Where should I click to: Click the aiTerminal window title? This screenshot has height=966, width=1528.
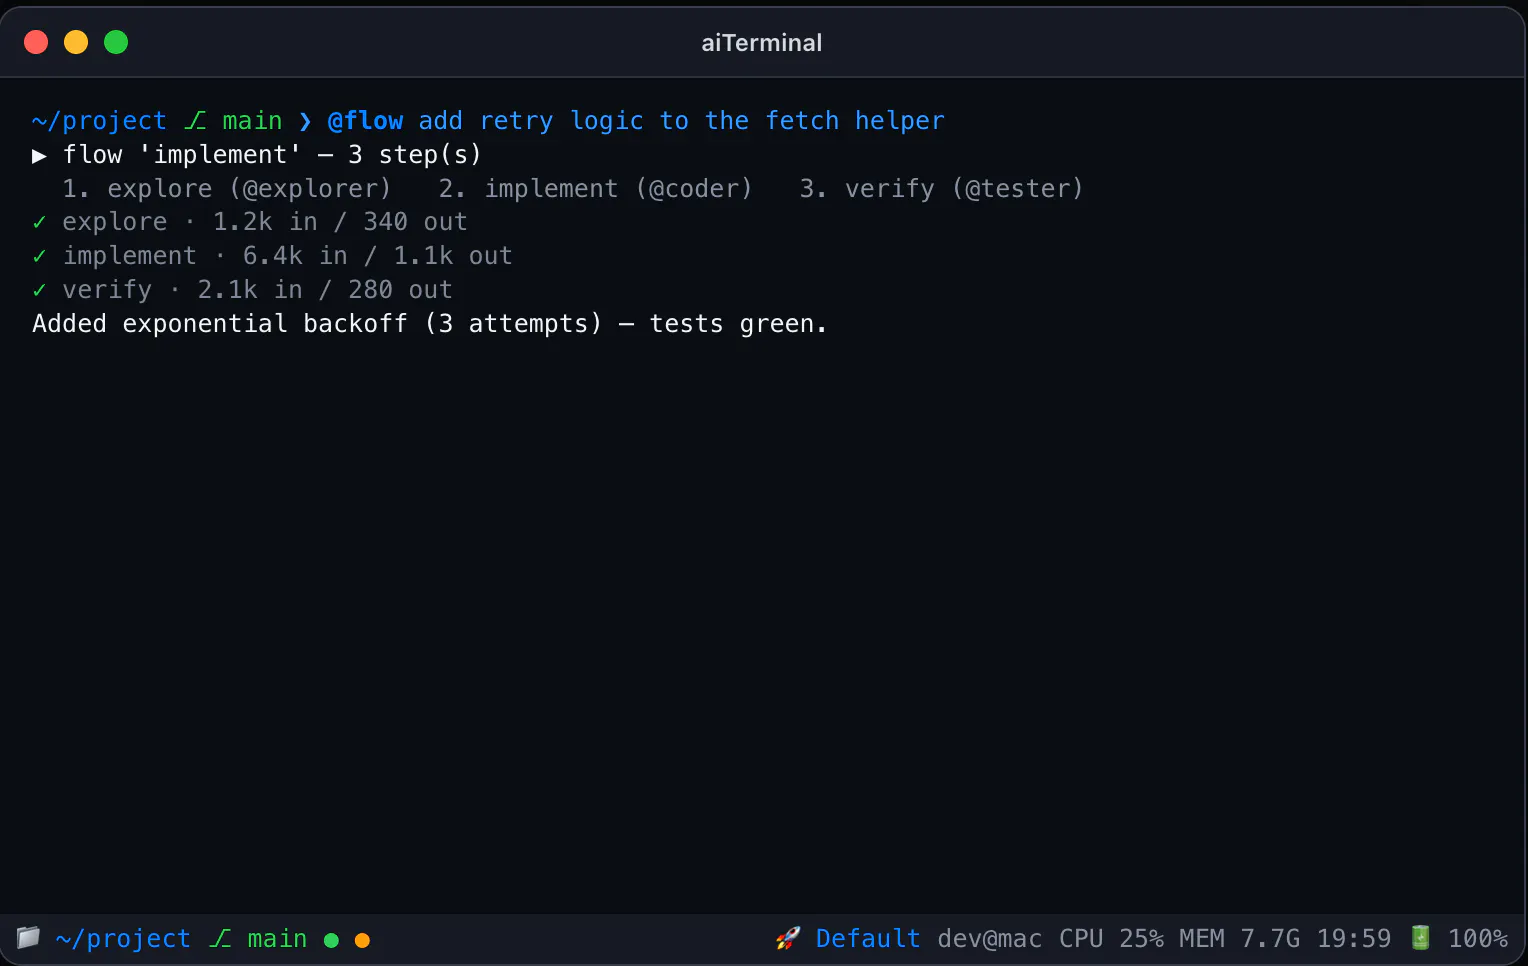point(762,43)
